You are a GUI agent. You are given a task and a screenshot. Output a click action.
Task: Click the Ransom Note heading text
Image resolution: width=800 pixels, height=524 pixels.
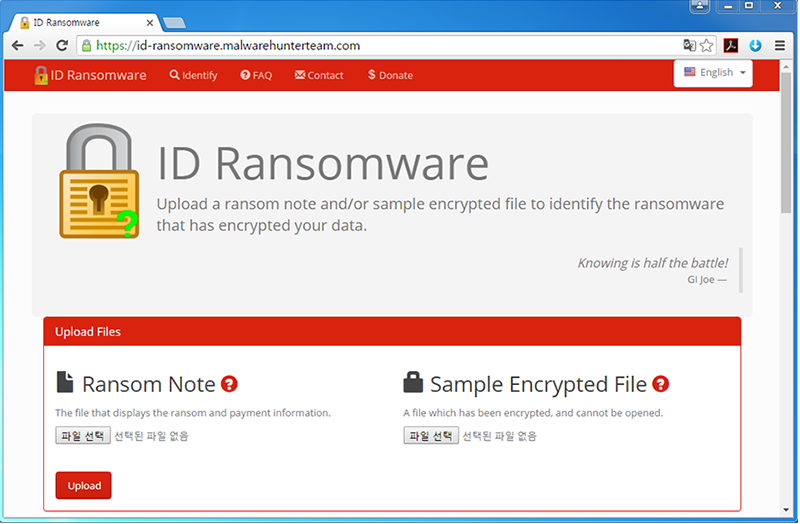(x=149, y=384)
